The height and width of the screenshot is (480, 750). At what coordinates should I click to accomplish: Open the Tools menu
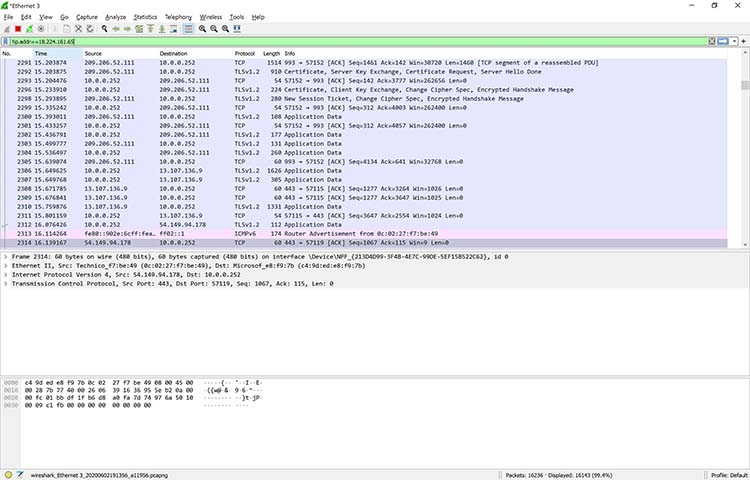[x=237, y=17]
